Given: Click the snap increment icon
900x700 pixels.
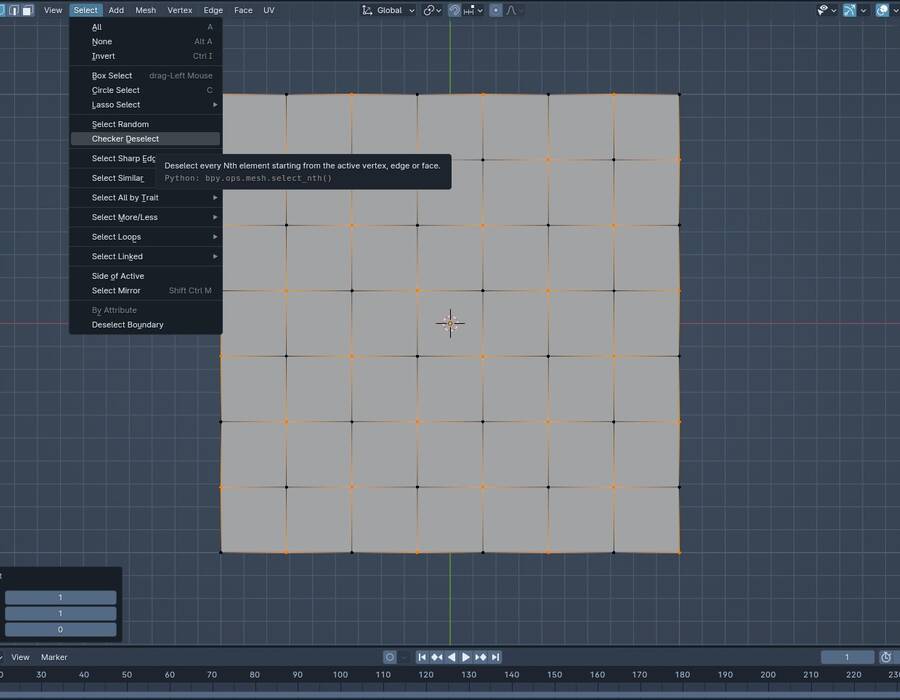Looking at the screenshot, I should 469,10.
